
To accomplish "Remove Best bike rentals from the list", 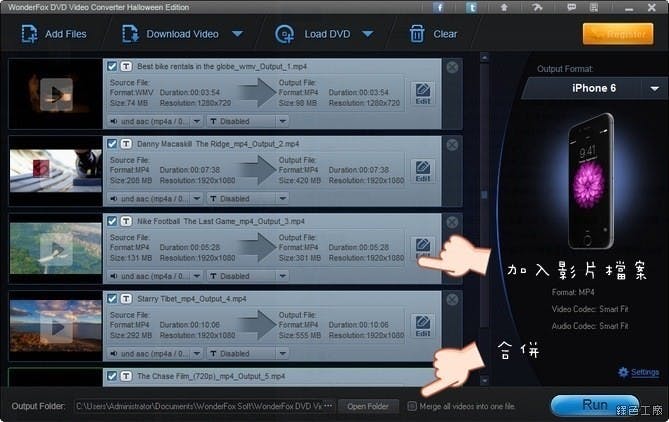I will (x=453, y=67).
